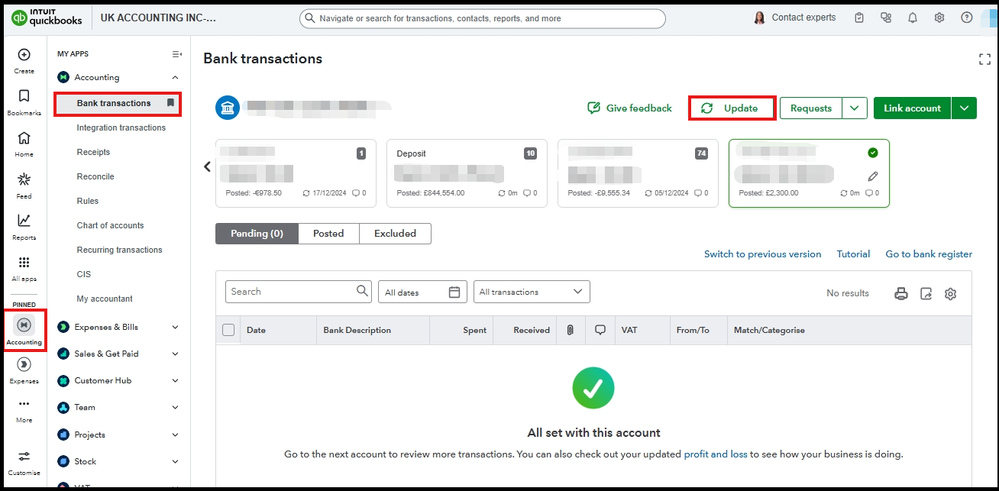Open the Feed icon
Image resolution: width=999 pixels, height=491 pixels.
24,180
